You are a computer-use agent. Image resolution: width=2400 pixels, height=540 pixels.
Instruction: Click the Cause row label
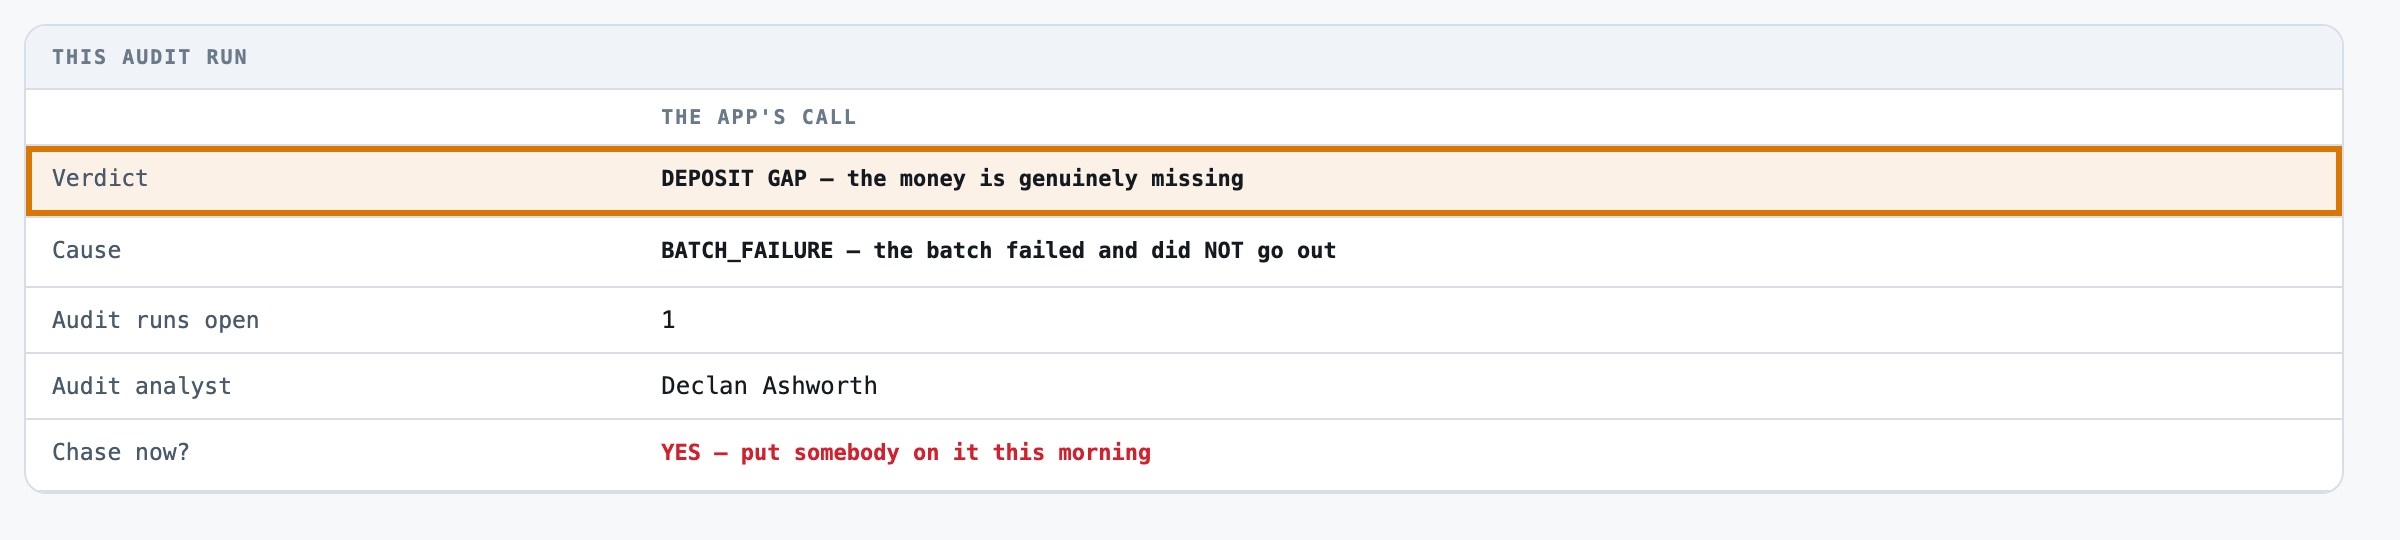(86, 250)
